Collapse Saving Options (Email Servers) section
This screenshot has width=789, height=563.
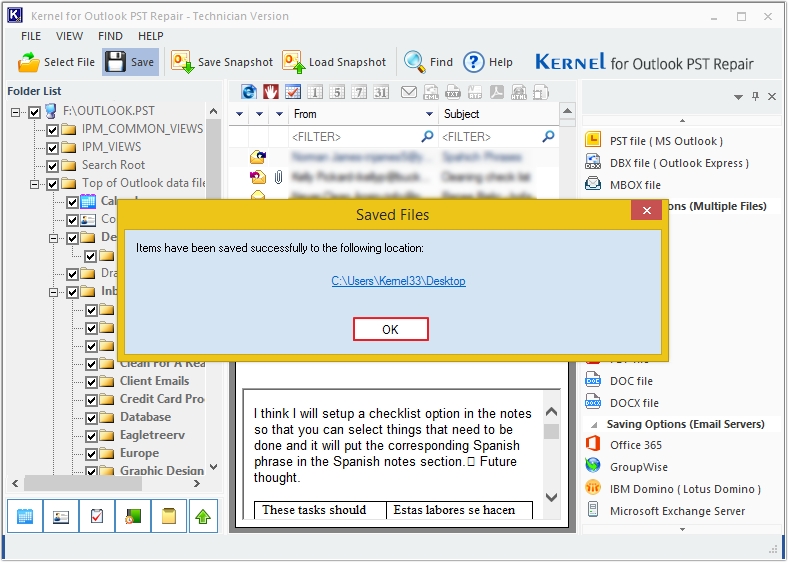pos(594,425)
